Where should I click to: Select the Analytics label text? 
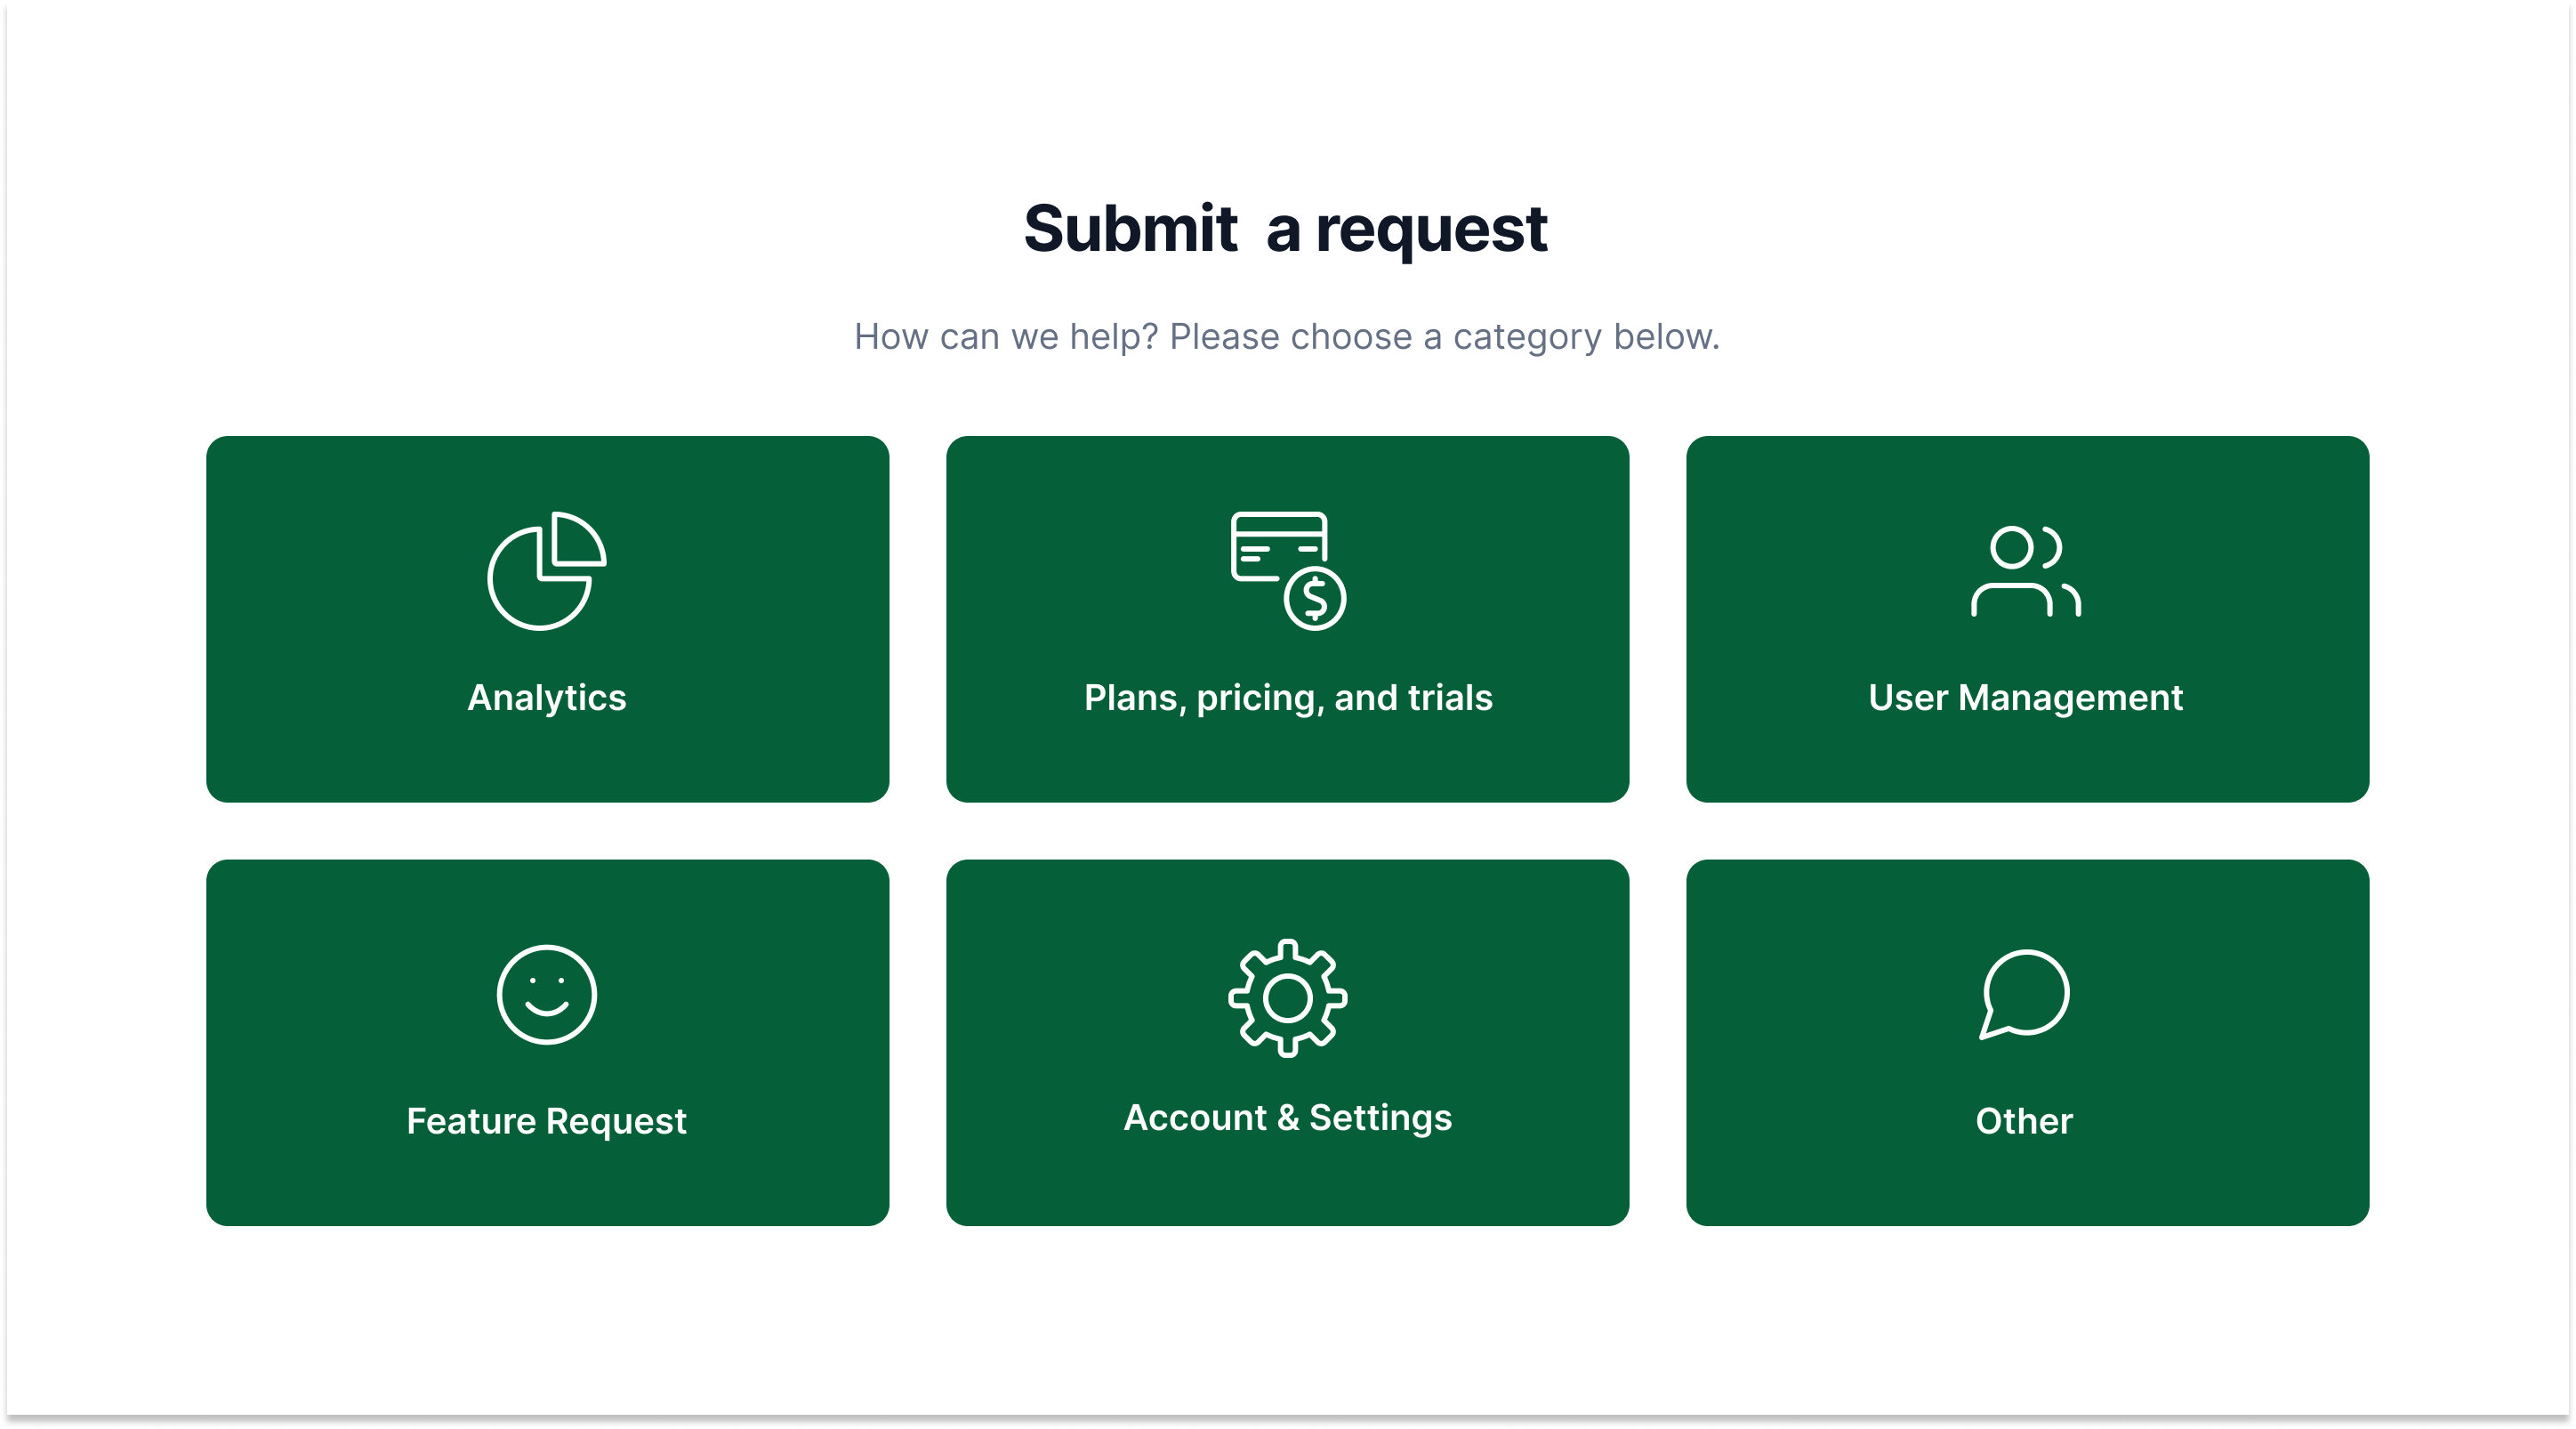pos(546,697)
